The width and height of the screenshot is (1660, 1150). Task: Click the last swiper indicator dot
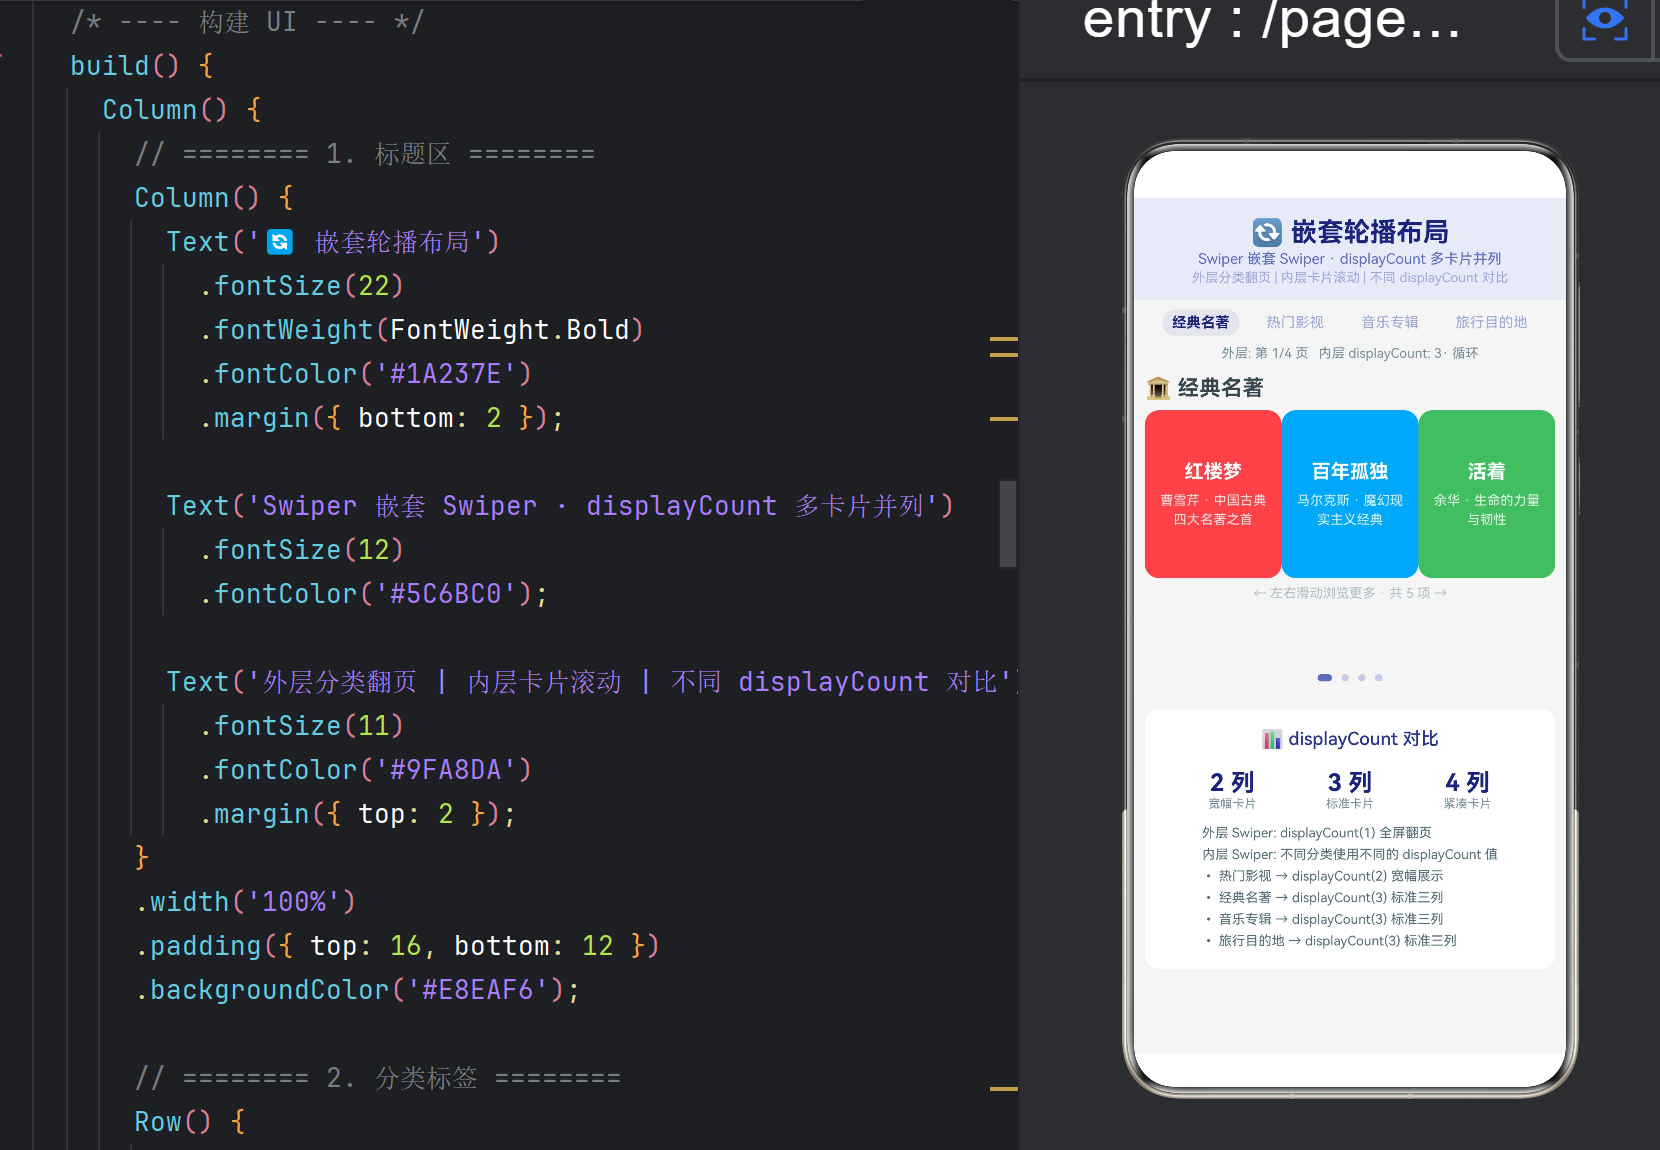coord(1378,678)
